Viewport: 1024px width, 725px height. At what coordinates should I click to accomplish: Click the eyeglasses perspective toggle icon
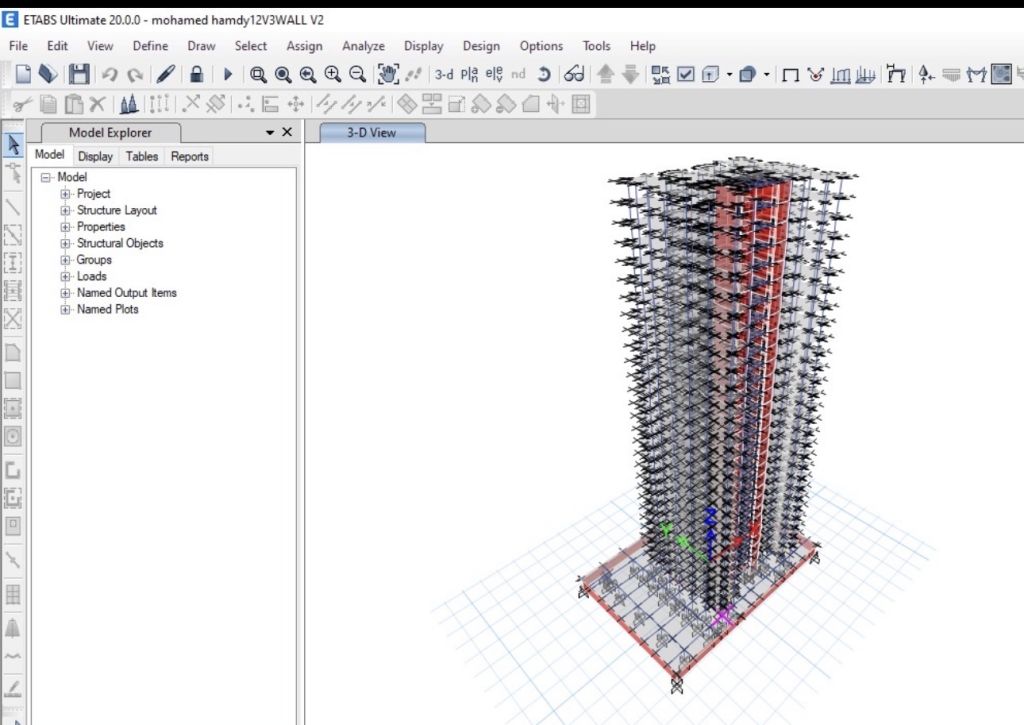(x=574, y=74)
